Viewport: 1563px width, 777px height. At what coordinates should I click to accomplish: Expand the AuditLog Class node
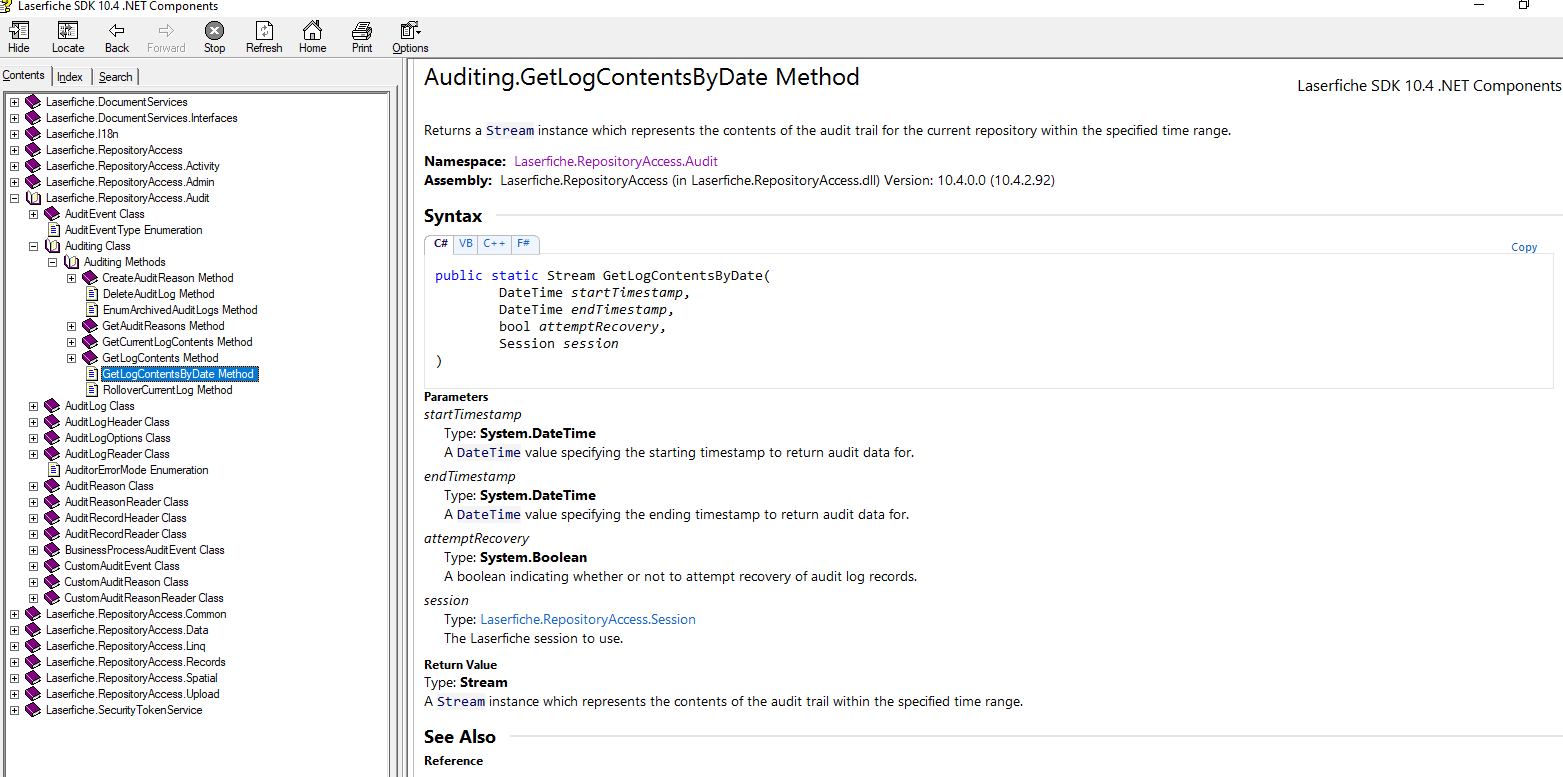pos(33,406)
